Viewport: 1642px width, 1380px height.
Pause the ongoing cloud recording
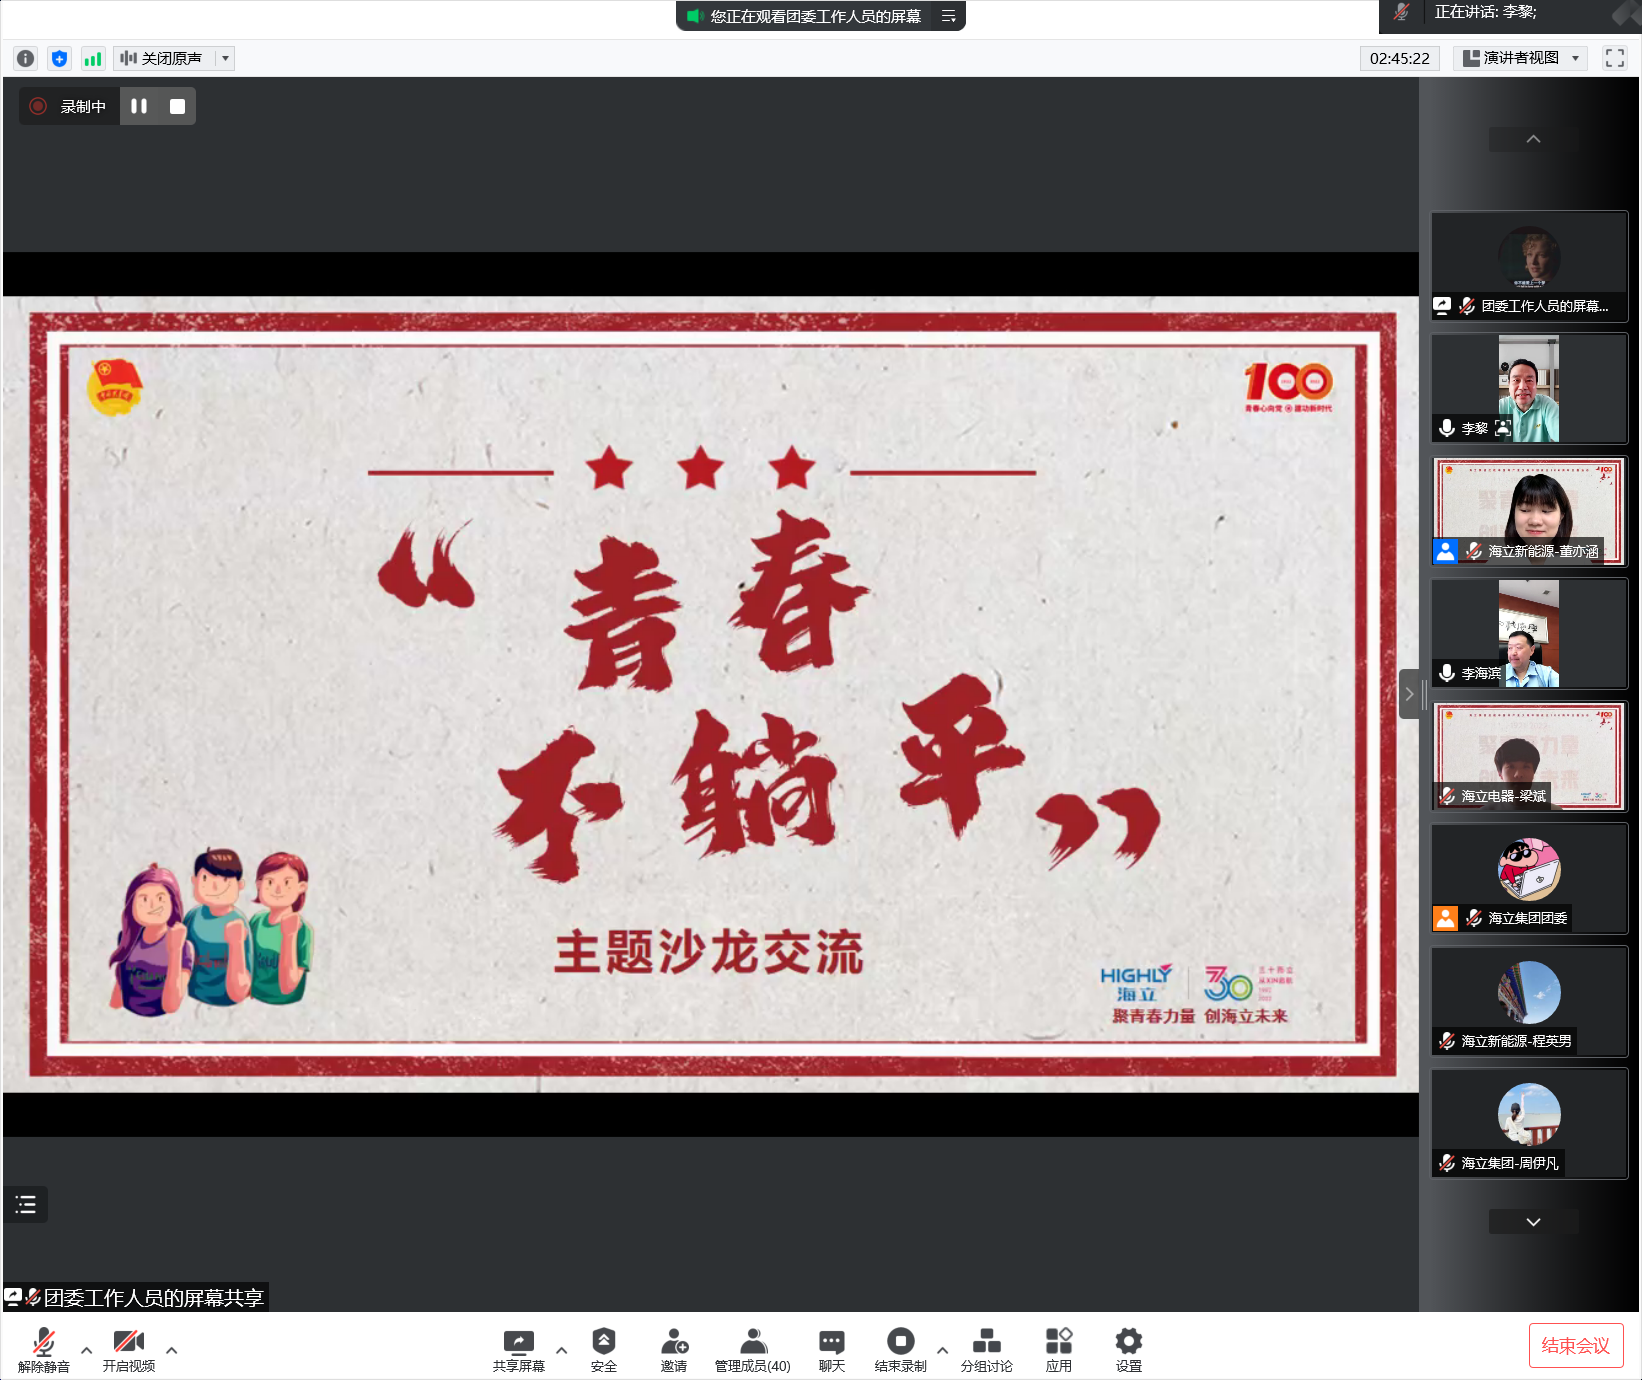[139, 105]
